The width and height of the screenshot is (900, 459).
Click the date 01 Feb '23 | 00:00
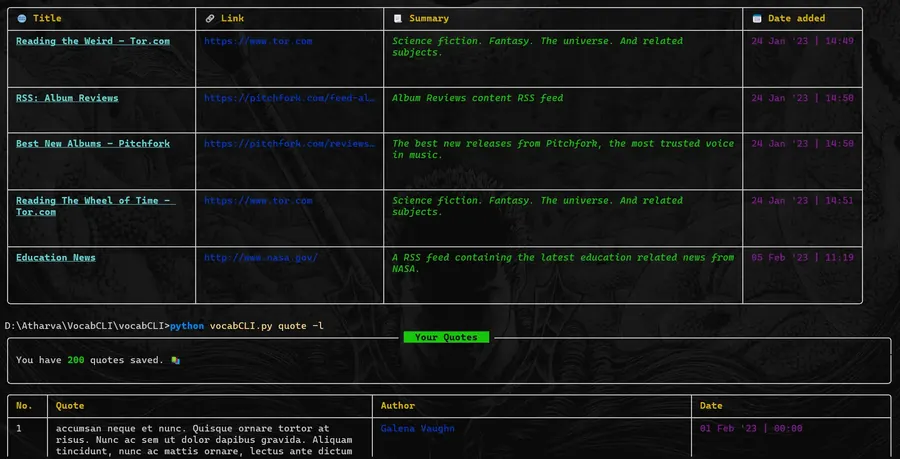coord(751,429)
